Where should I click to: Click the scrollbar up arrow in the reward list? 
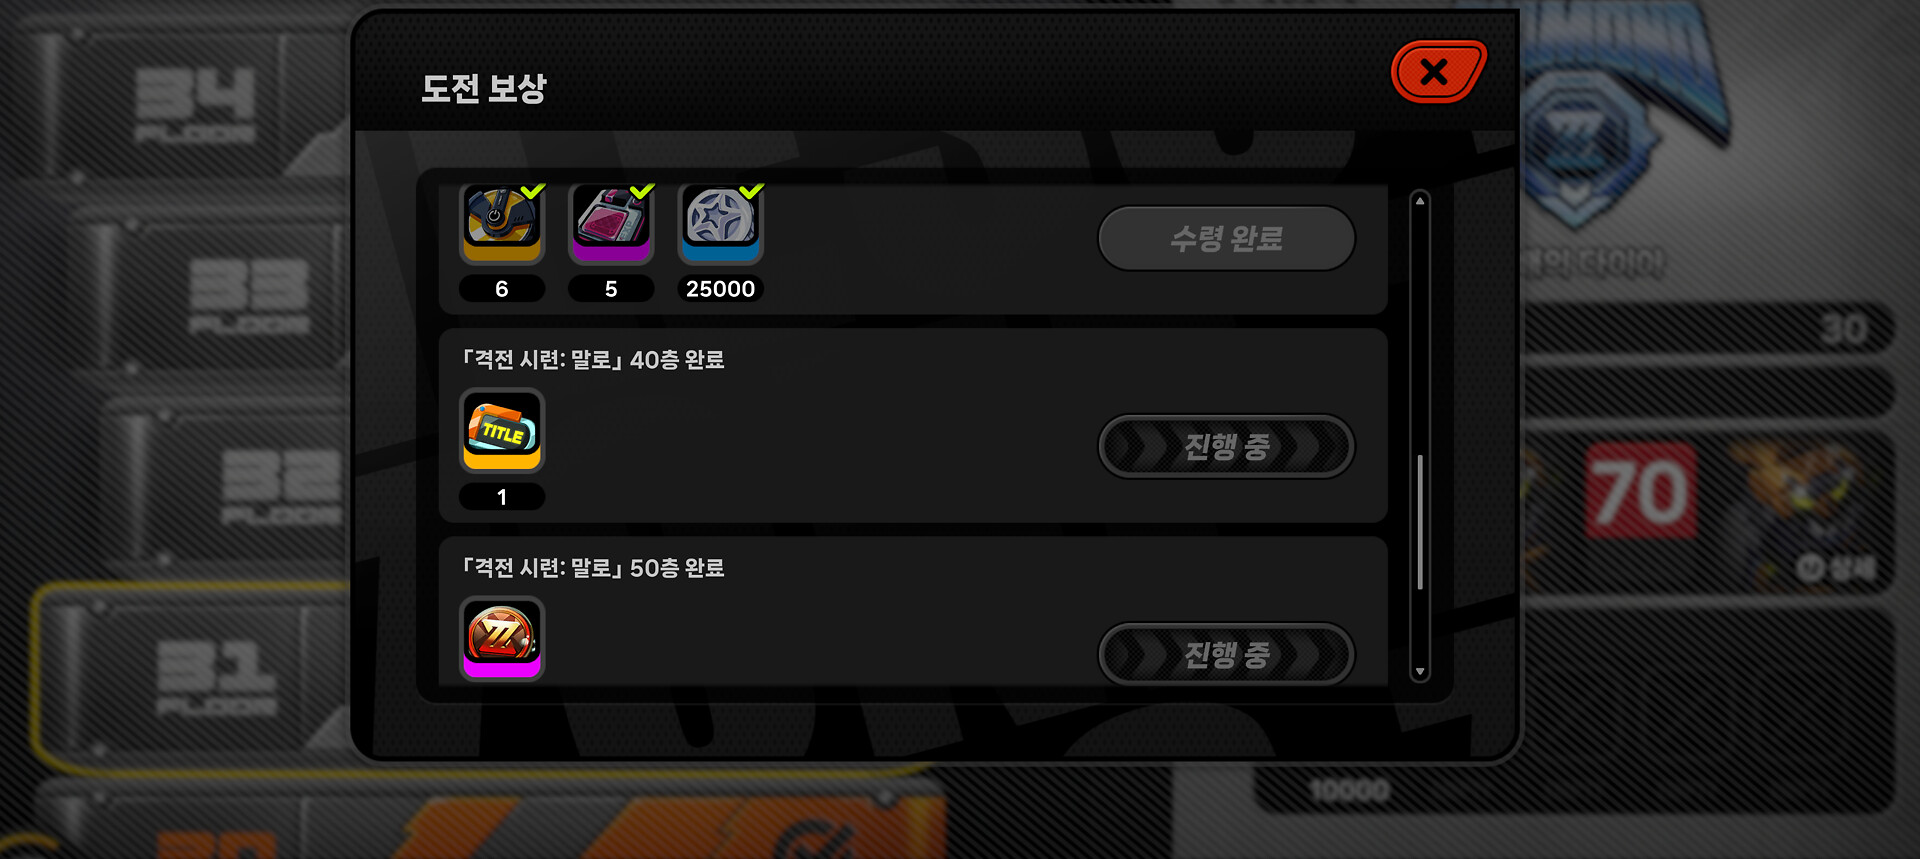[x=1419, y=201]
